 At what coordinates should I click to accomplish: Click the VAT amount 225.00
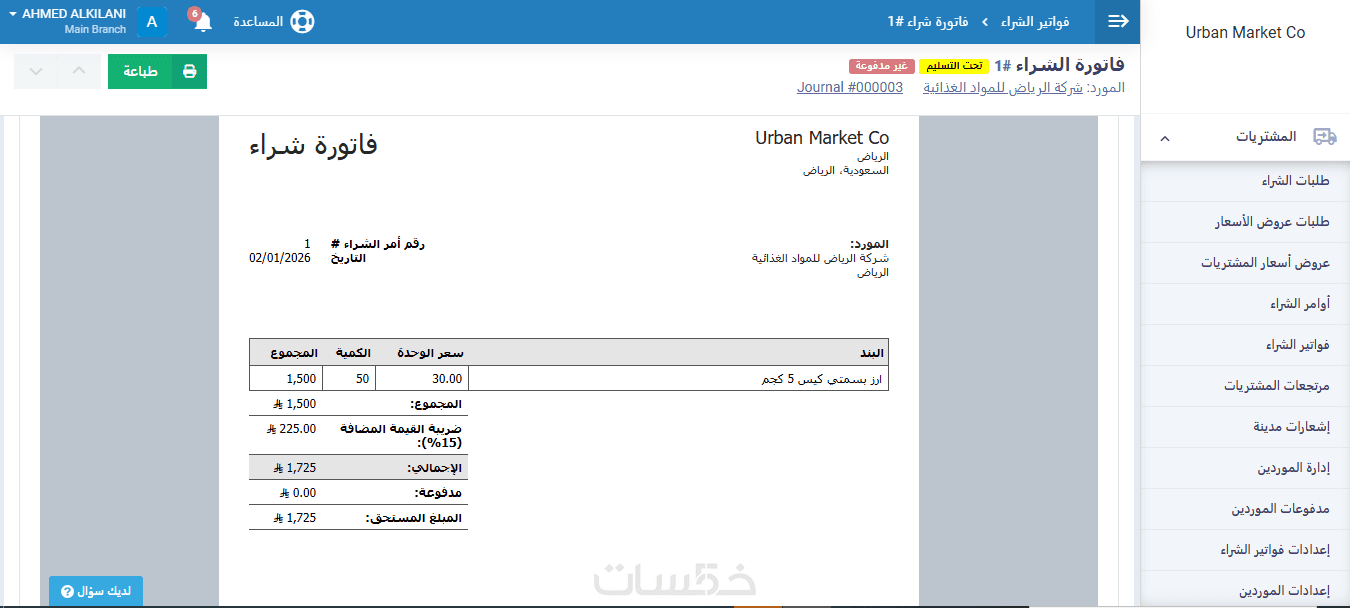pos(297,429)
